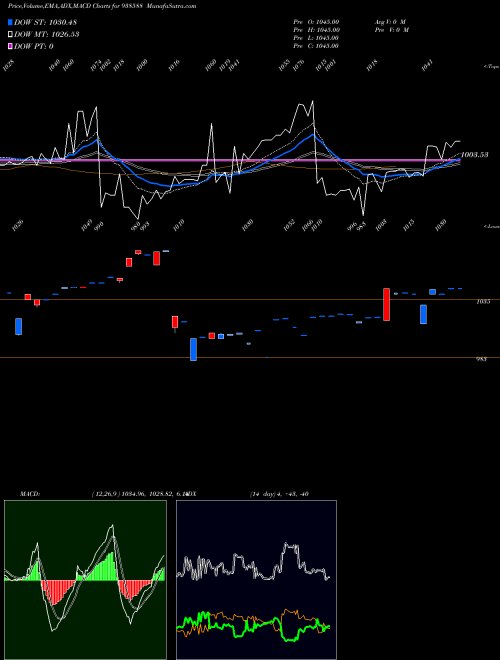Click the ADX '(14 day)' parameters text

[263, 494]
